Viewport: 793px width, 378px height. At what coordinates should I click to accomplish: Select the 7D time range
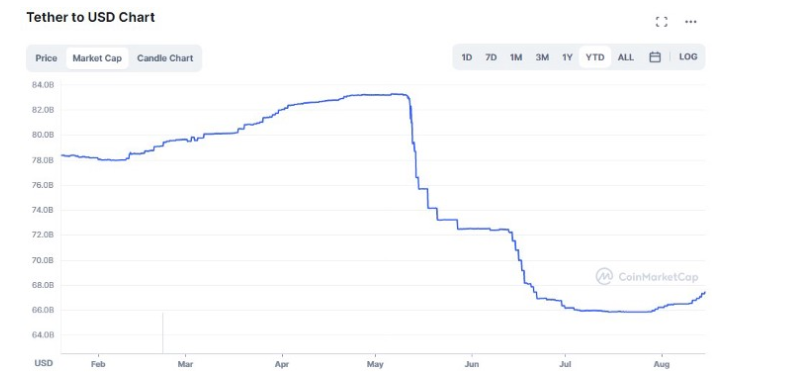point(491,57)
